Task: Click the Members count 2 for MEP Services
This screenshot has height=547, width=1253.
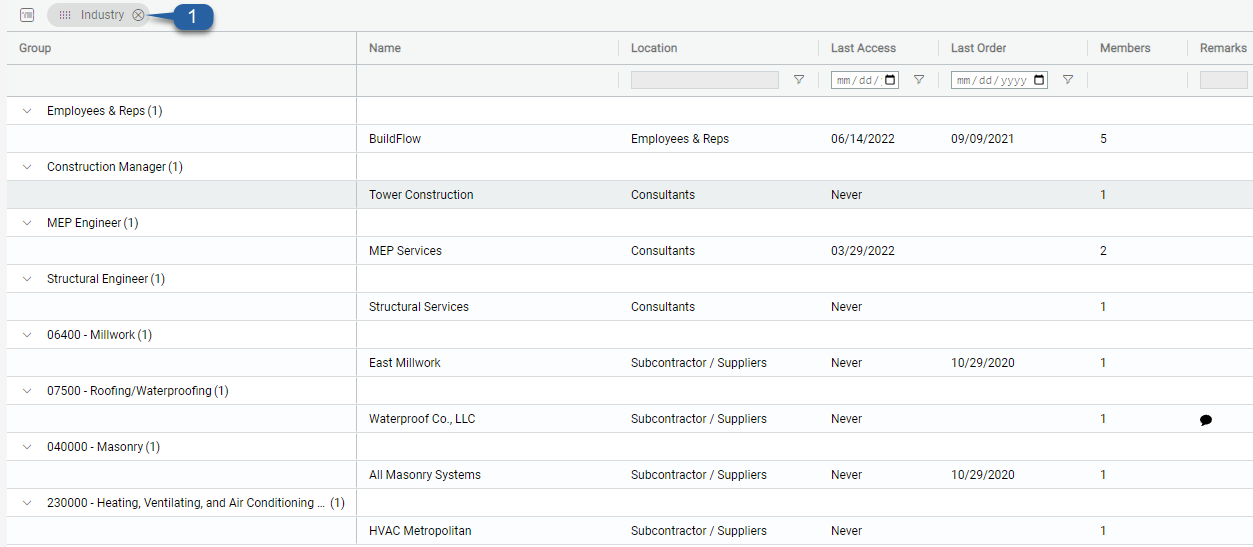Action: tap(1103, 251)
